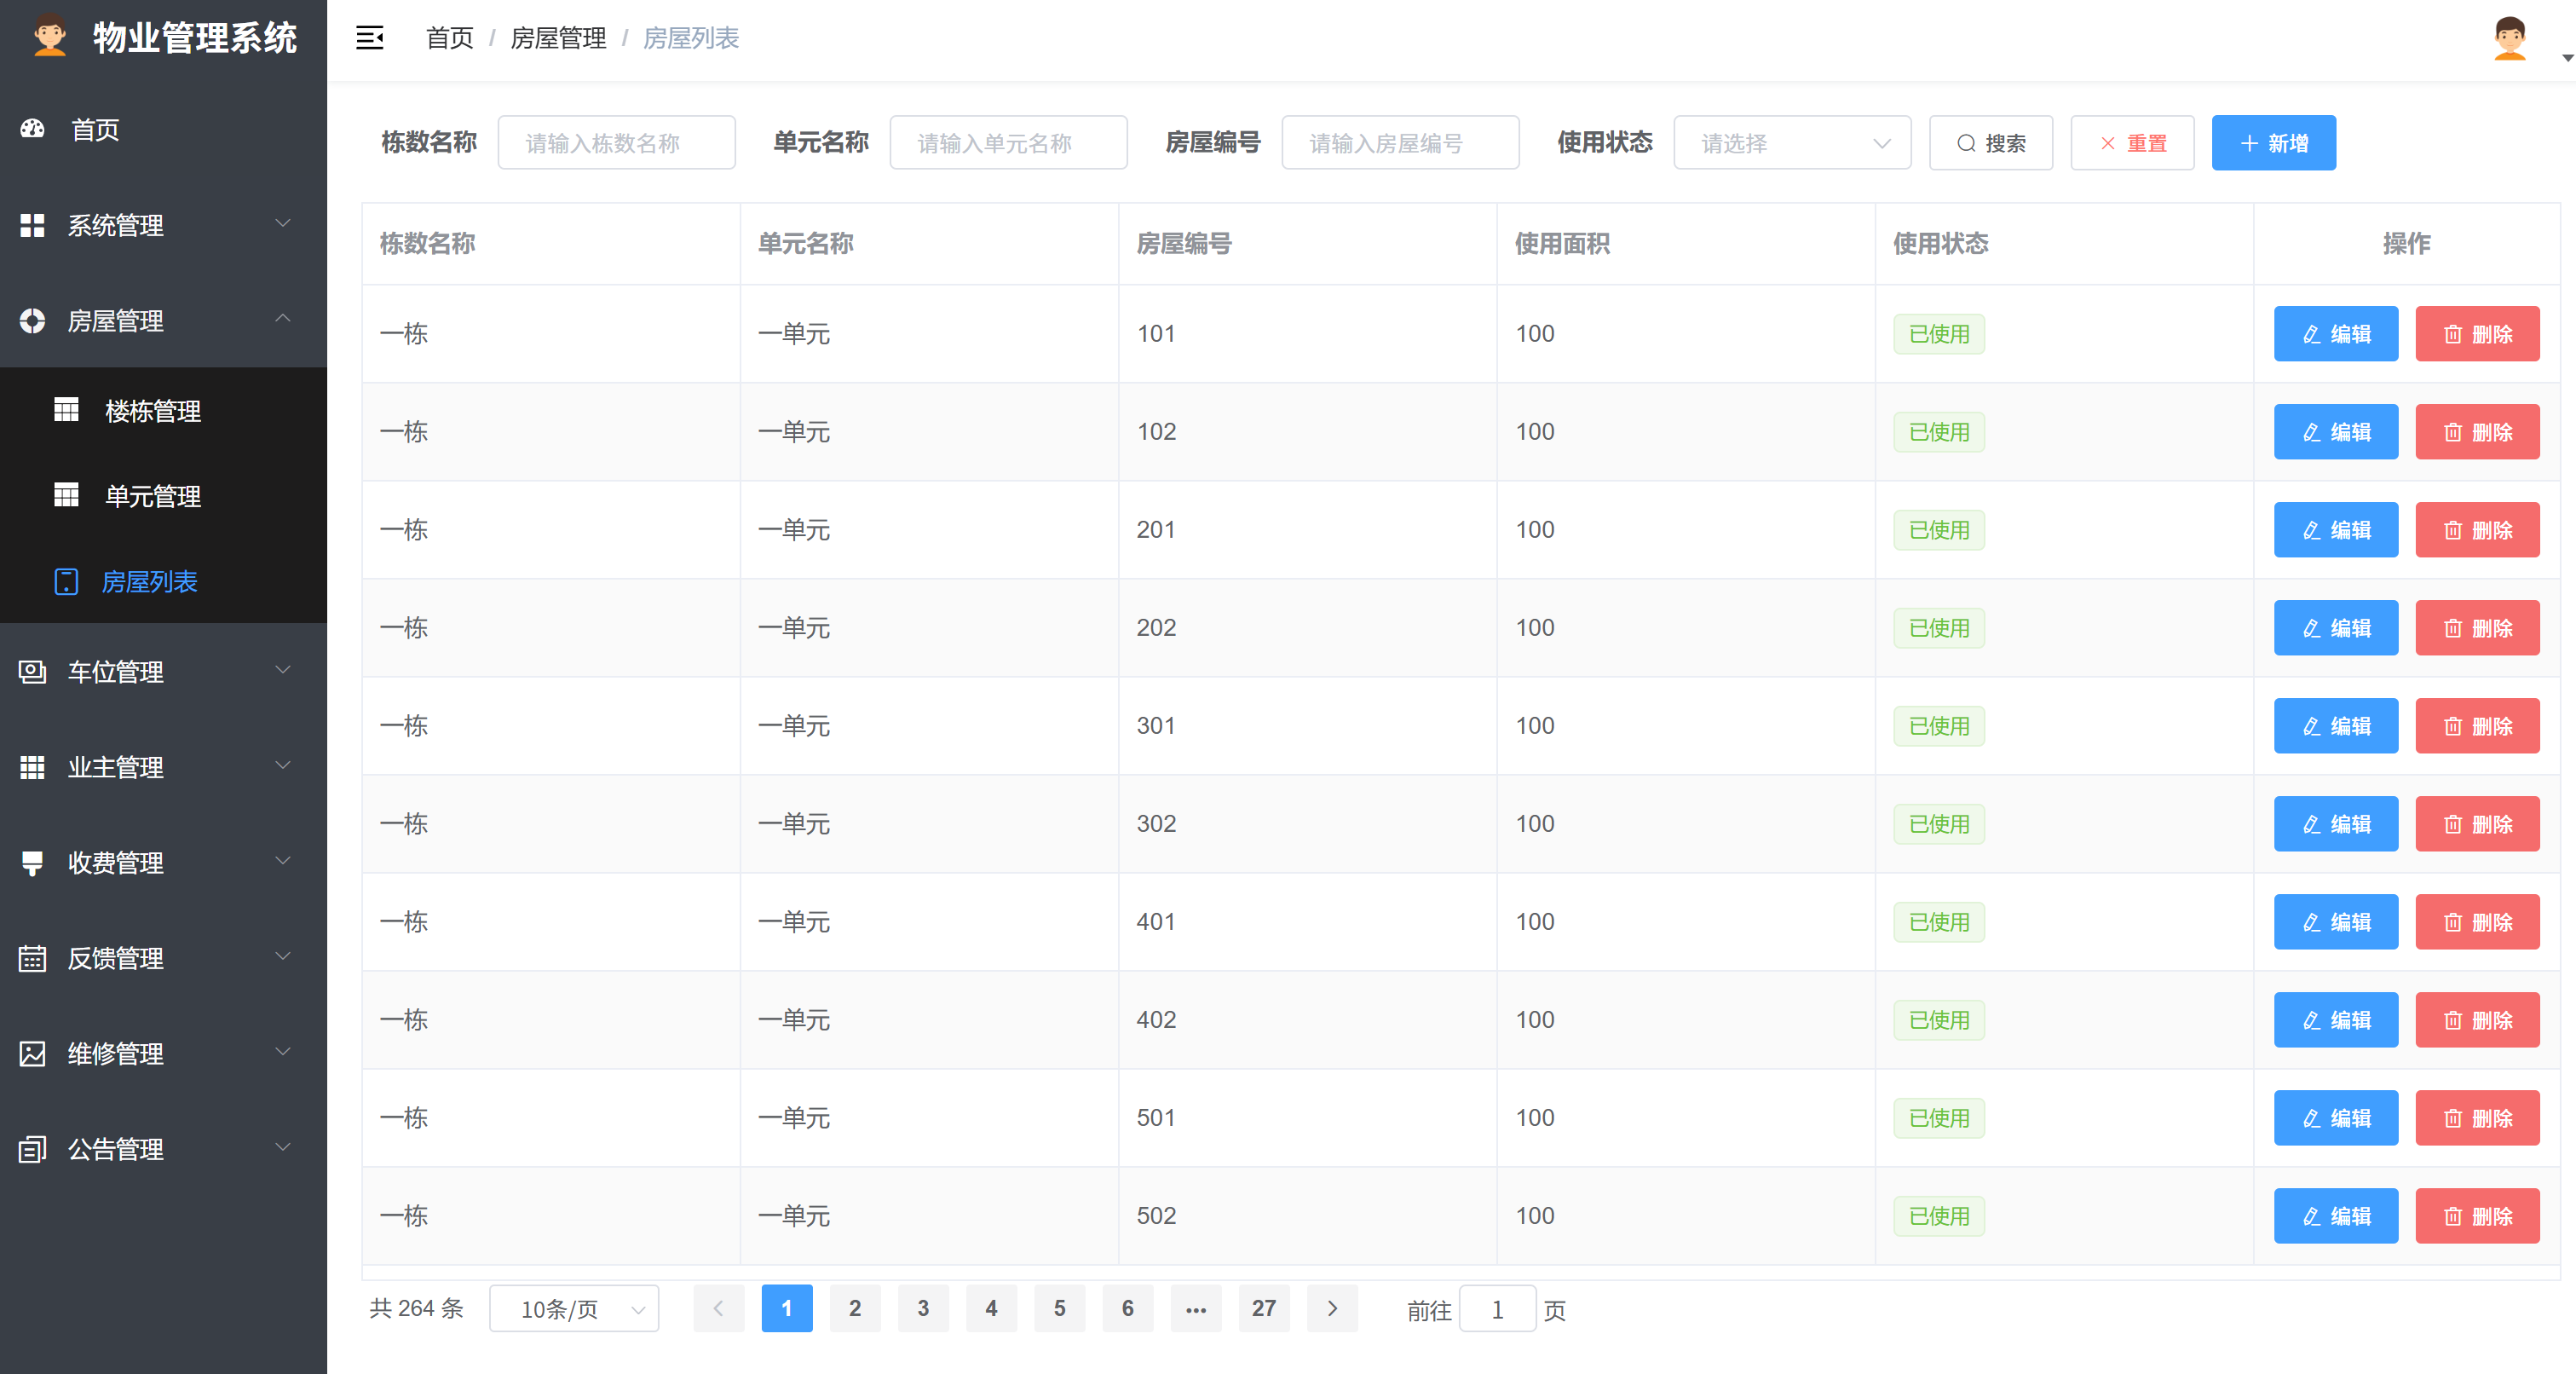
Task: Go to next page arrow in pagination
Action: [x=1332, y=1308]
